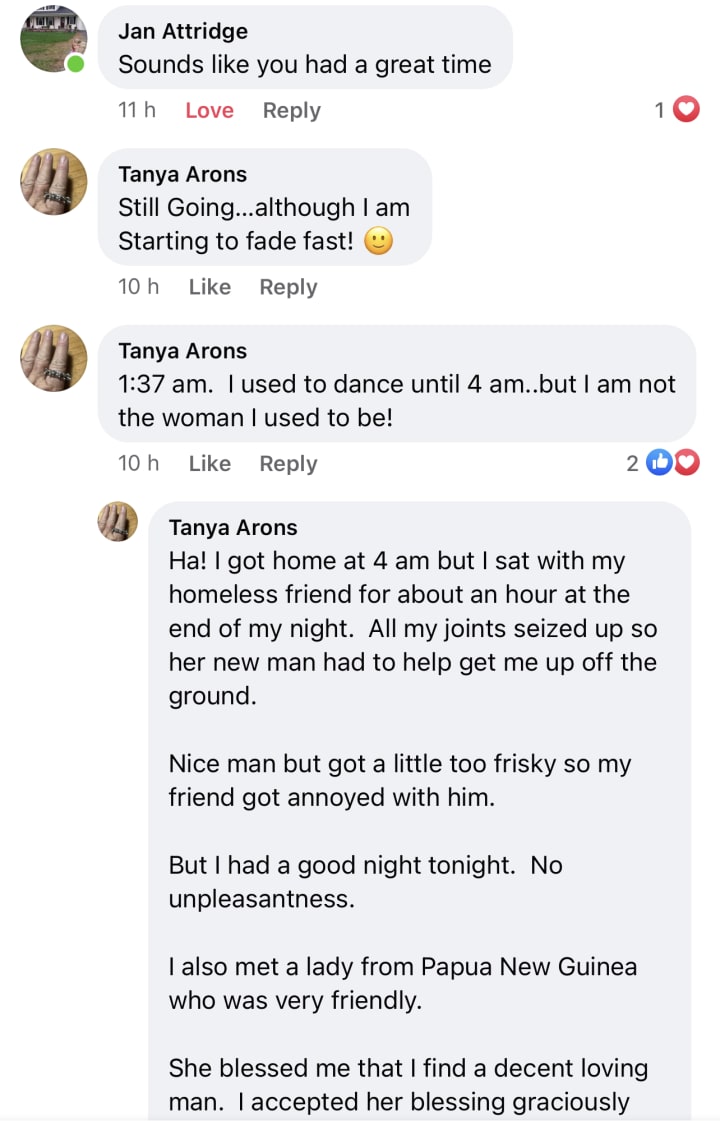Toggle Love on Jan Attridge's comment
The height and width of the screenshot is (1121, 720).
tap(209, 111)
